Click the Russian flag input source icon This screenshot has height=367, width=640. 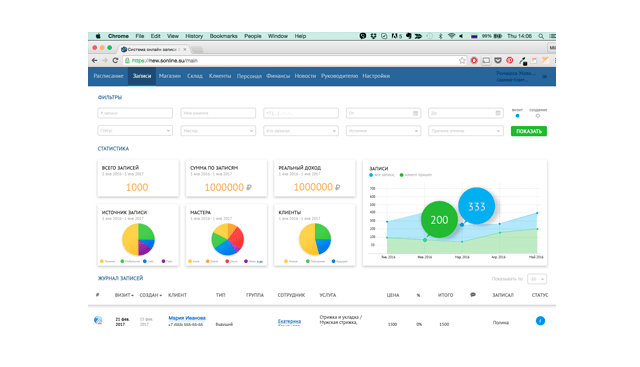[x=474, y=36]
